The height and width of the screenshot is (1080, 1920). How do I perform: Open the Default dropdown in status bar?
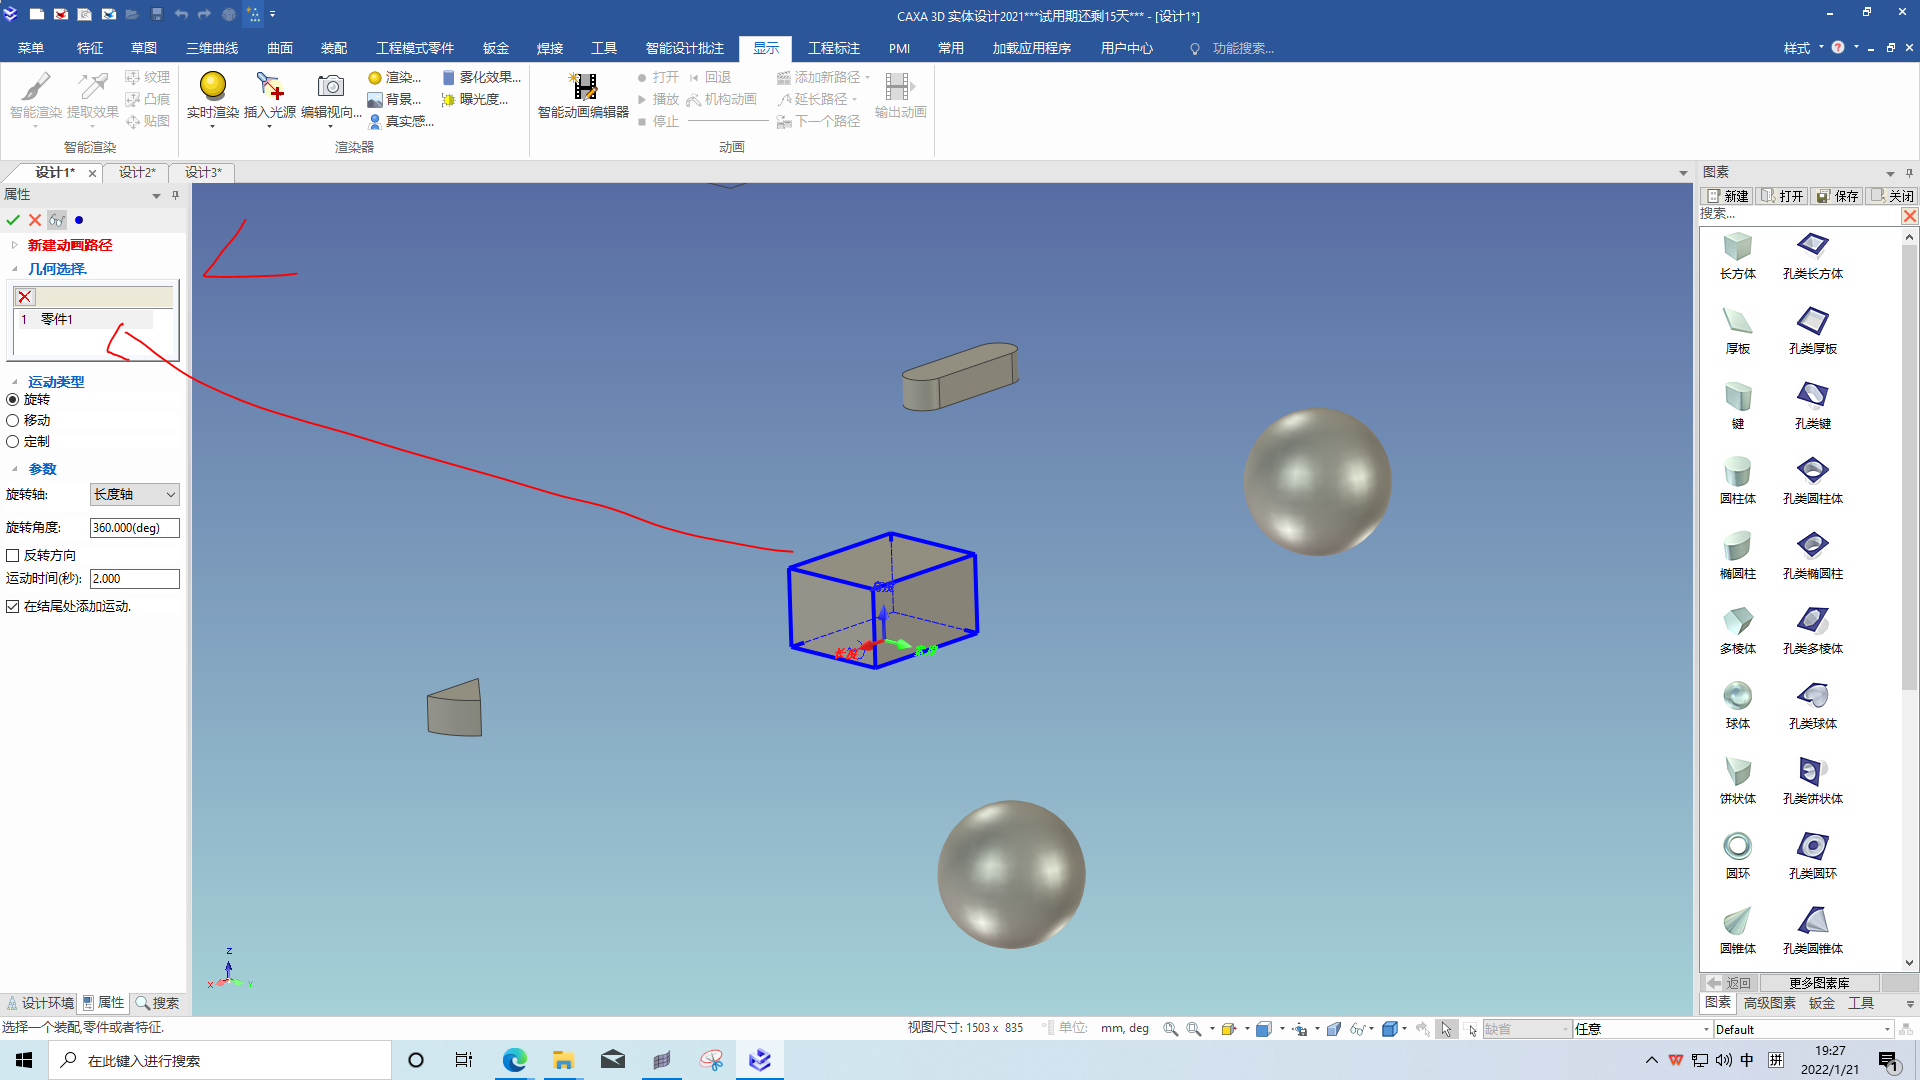pos(1886,1029)
